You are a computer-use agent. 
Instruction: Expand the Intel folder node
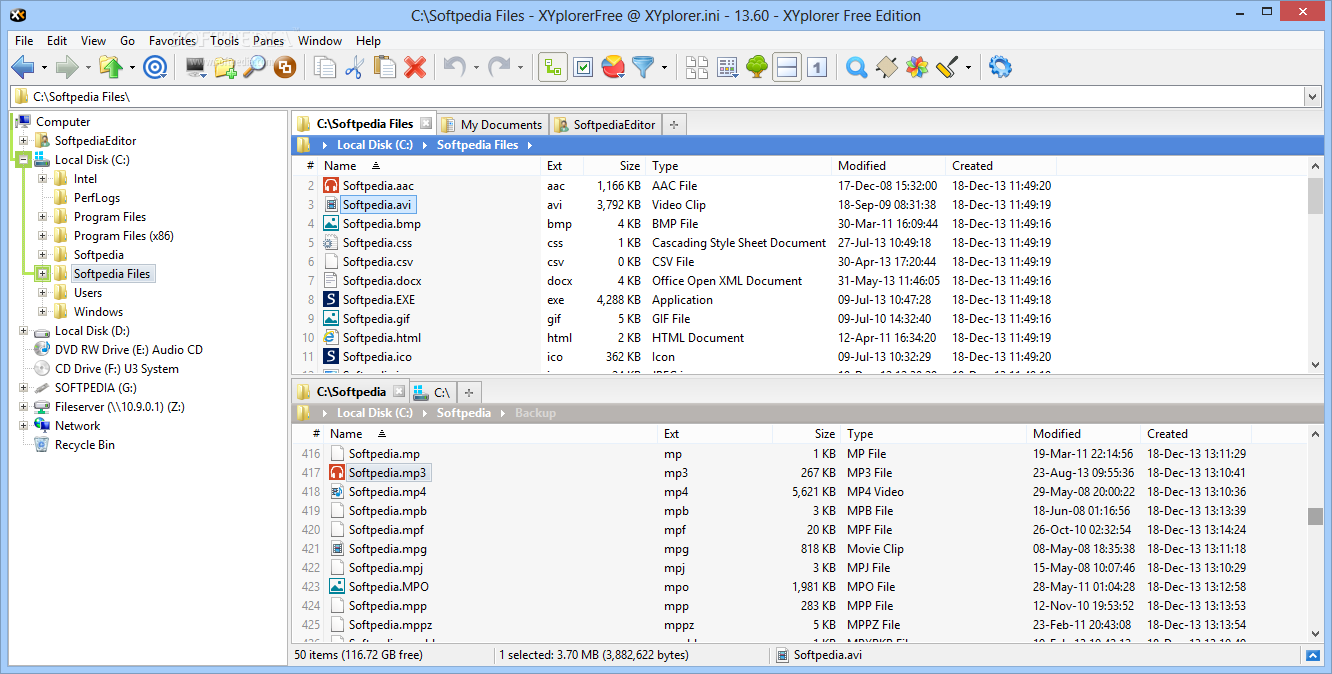(42, 179)
